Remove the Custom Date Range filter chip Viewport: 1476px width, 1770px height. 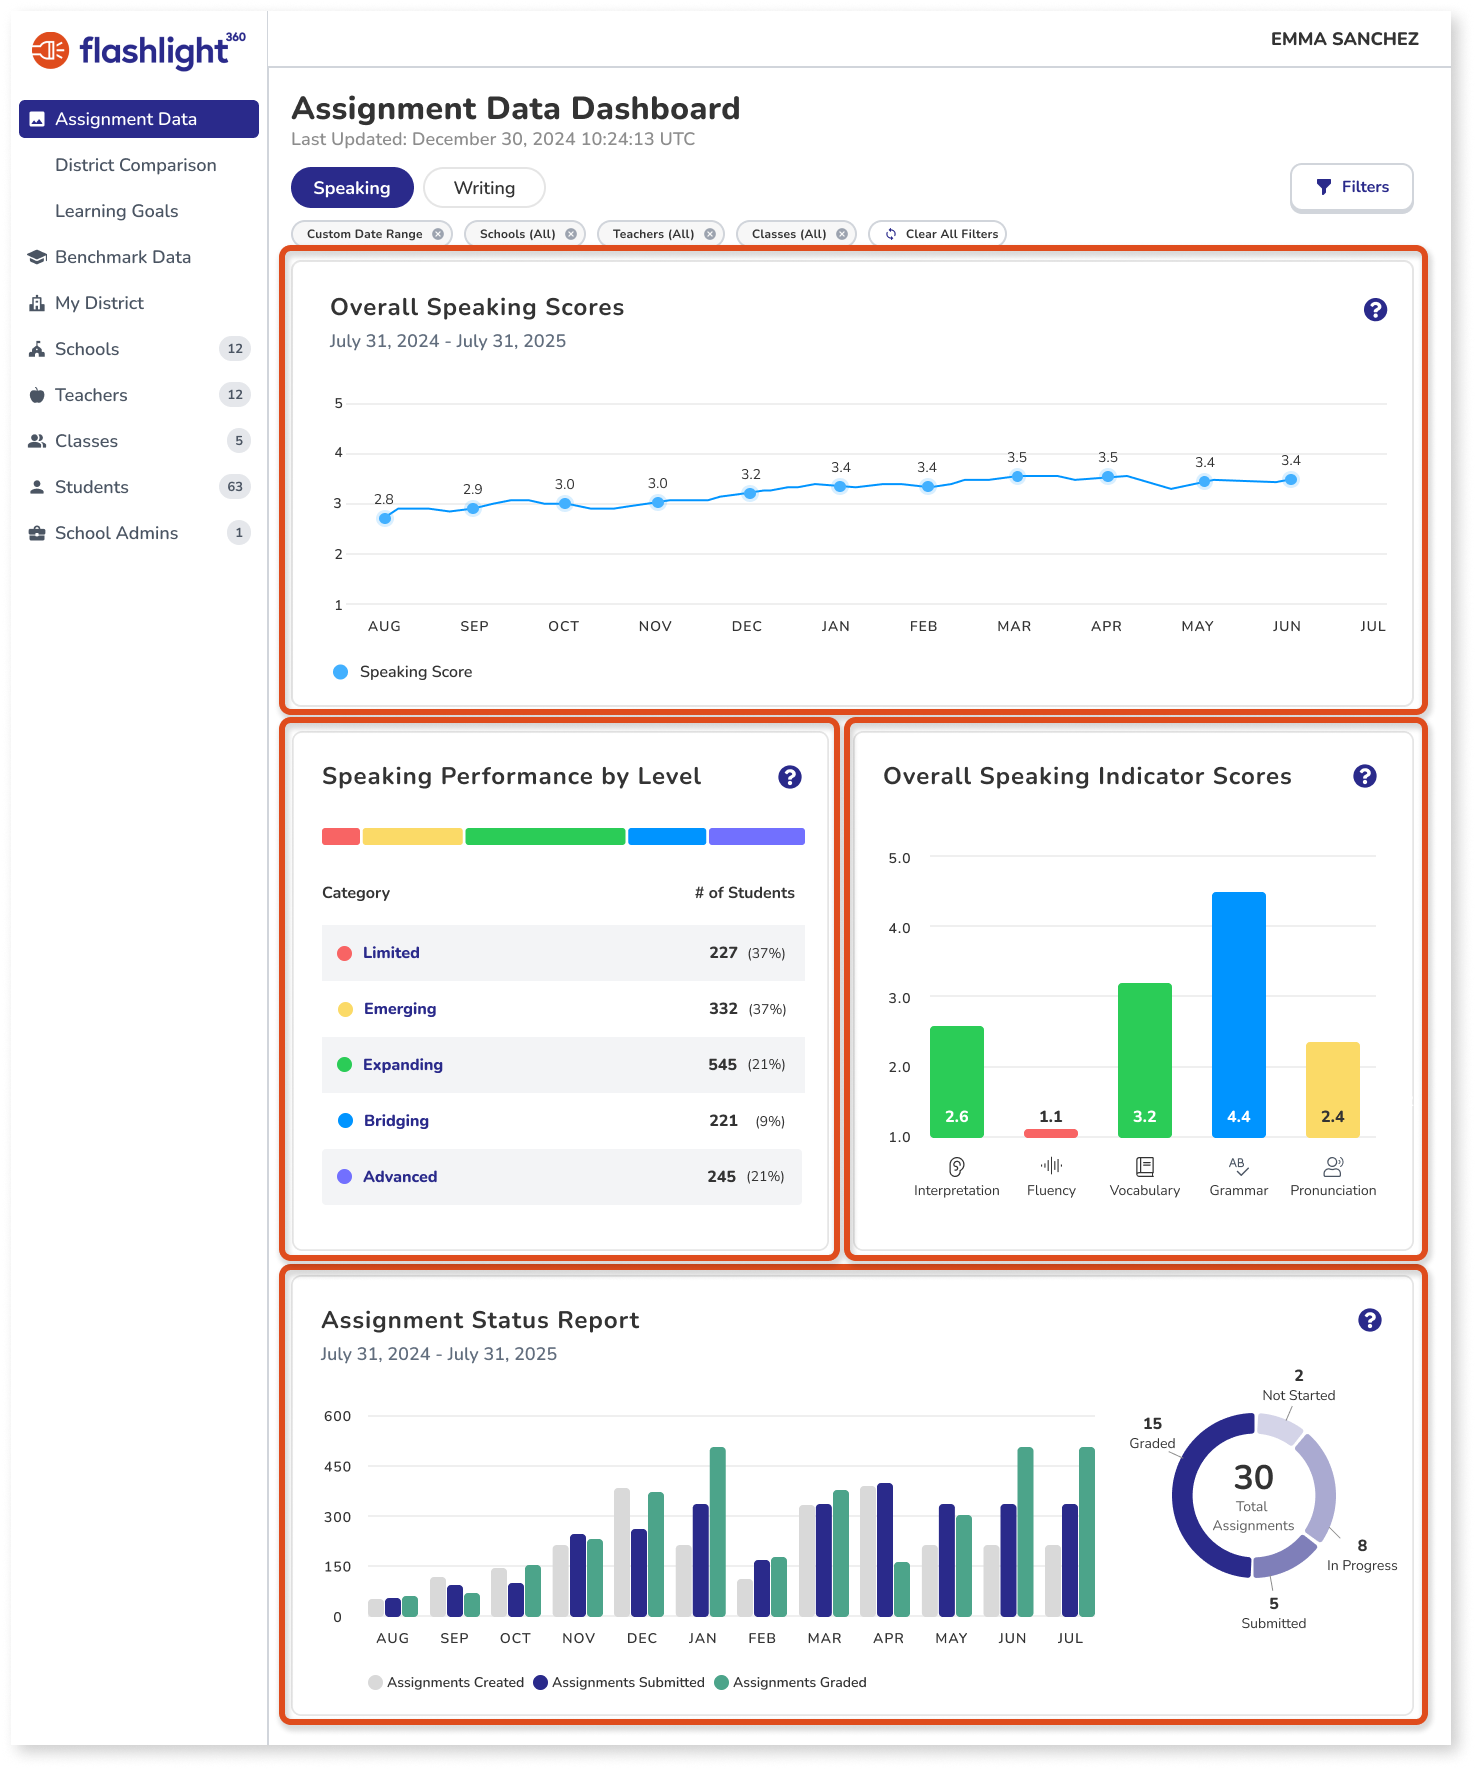coord(438,234)
